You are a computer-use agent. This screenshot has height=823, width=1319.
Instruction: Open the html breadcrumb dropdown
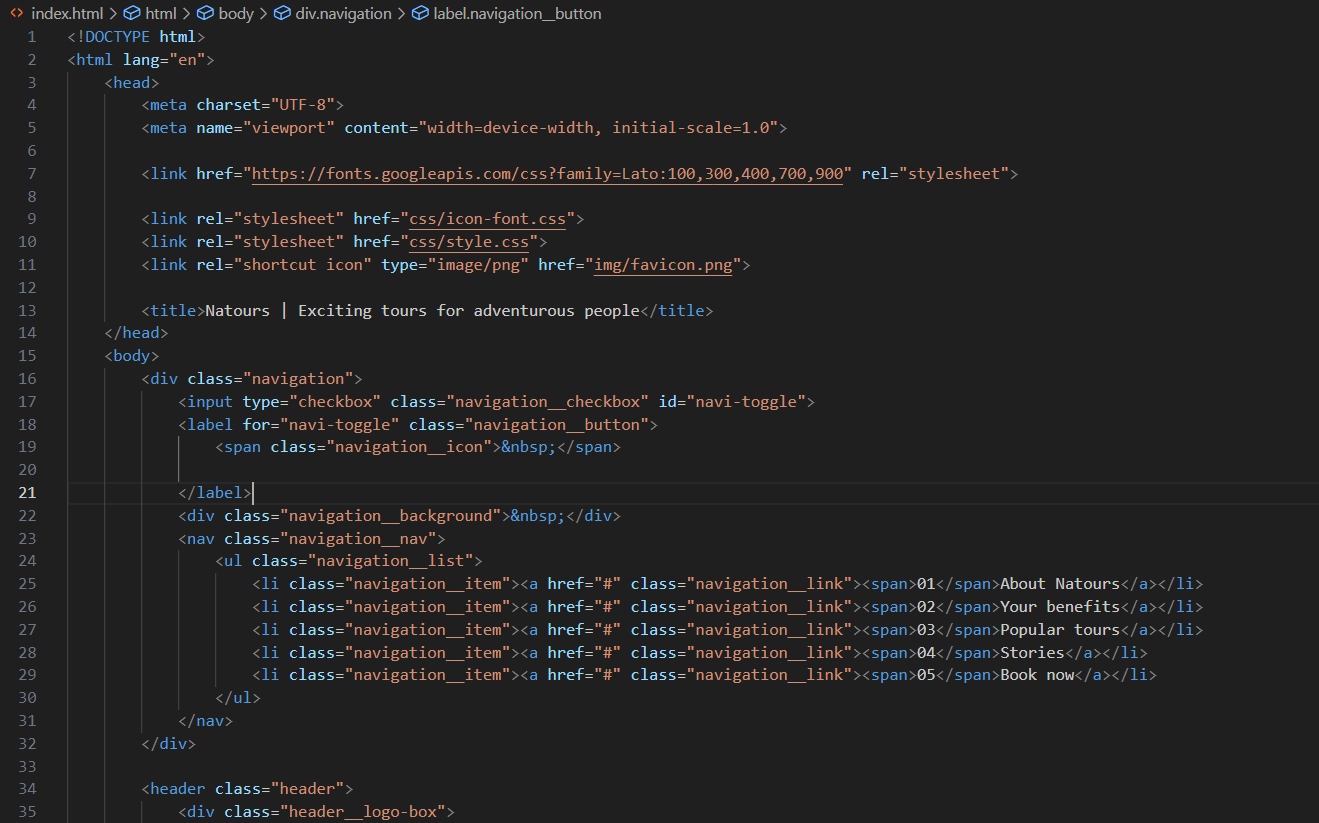coord(161,14)
